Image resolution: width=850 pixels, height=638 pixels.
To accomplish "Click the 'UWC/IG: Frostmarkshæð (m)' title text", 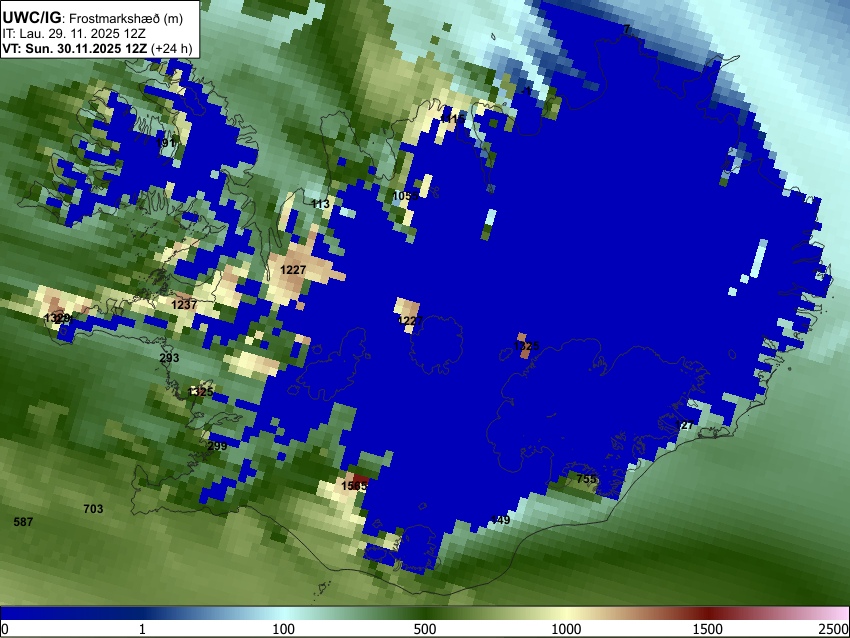I will click(x=93, y=18).
